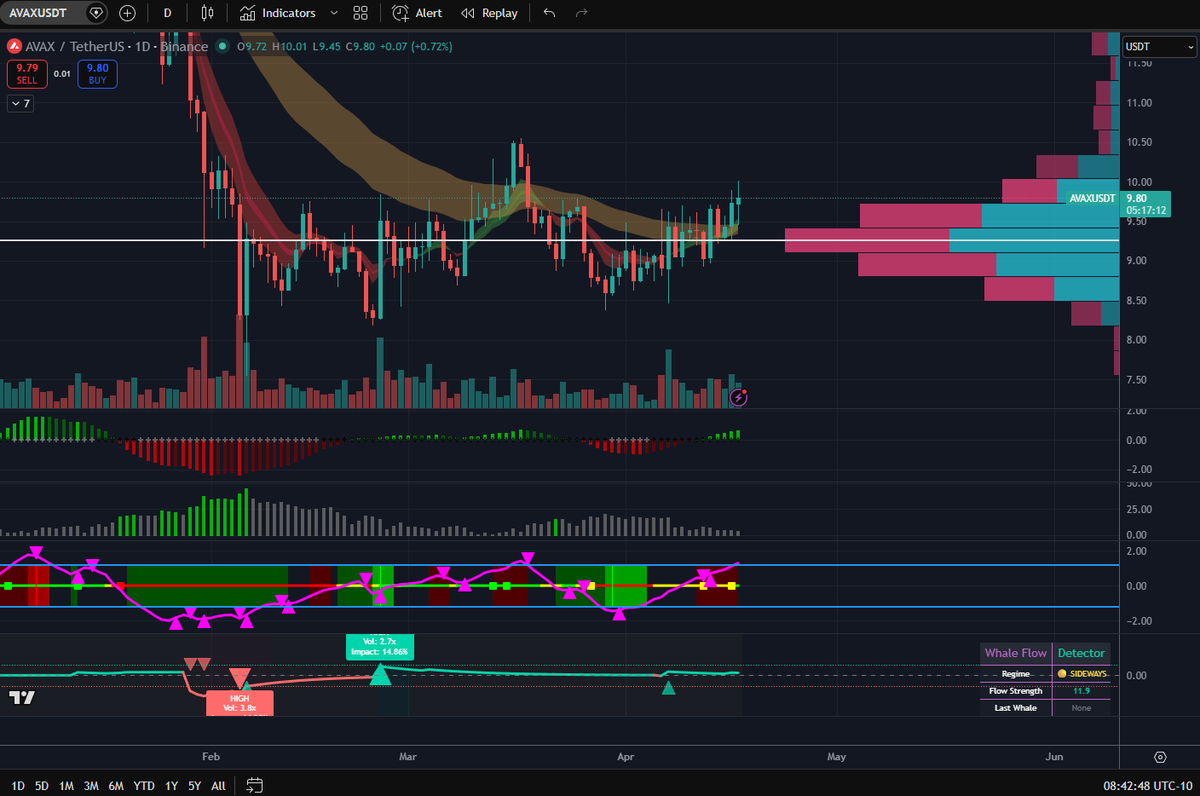Click the Flow Strength 11.9 value
1200x796 pixels.
(1081, 691)
